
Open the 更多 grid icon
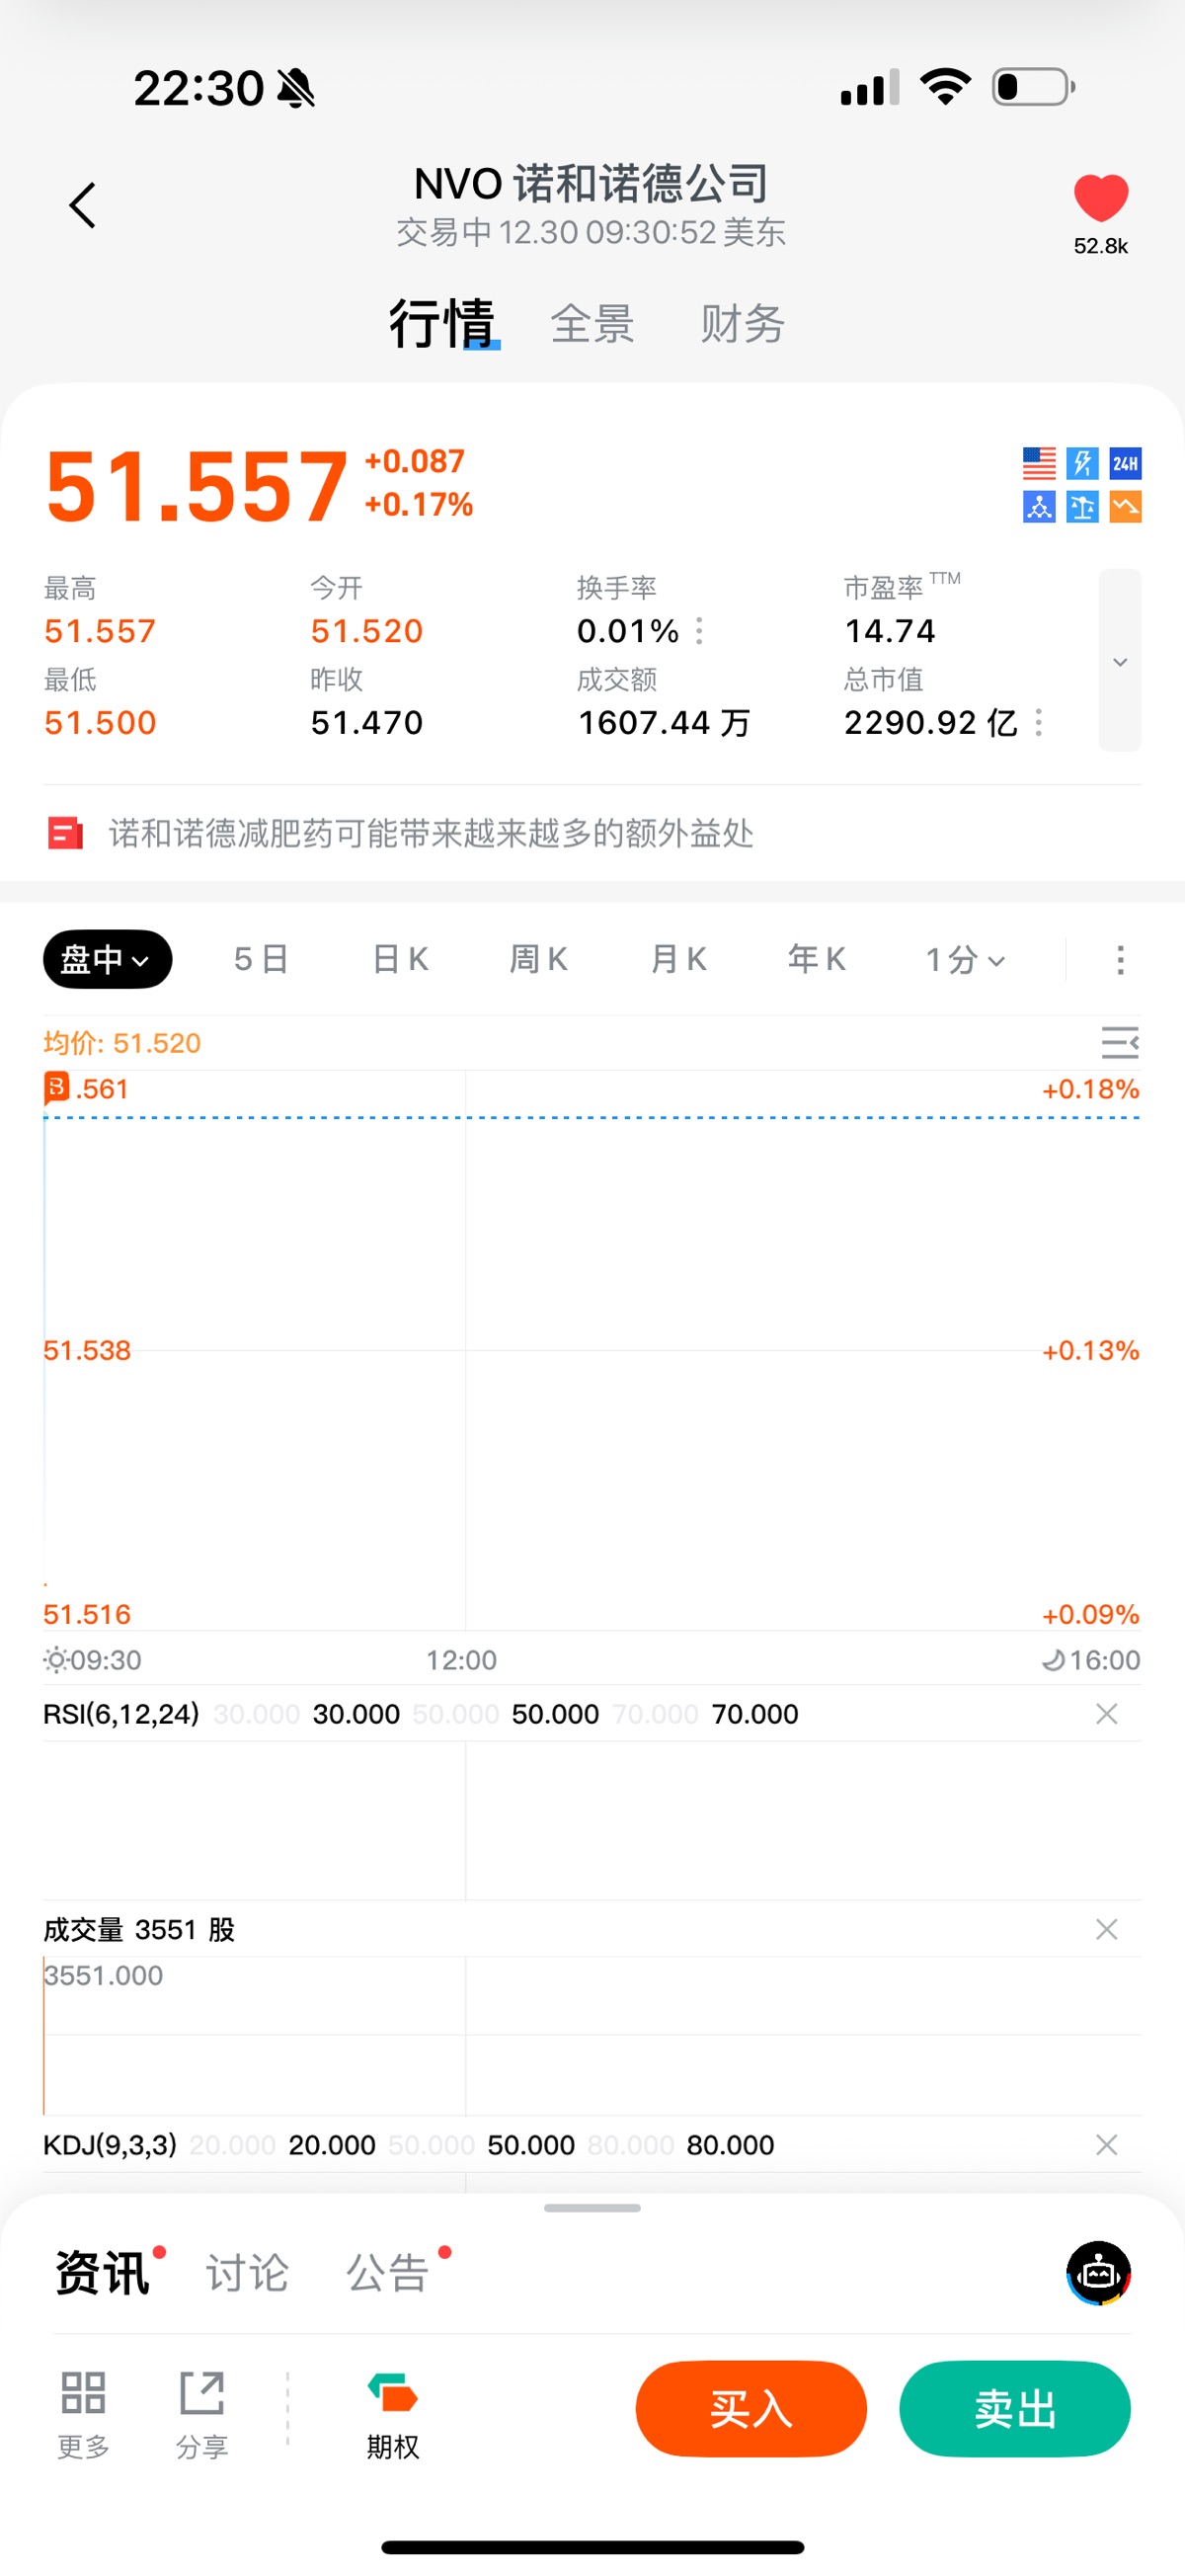(x=83, y=2413)
